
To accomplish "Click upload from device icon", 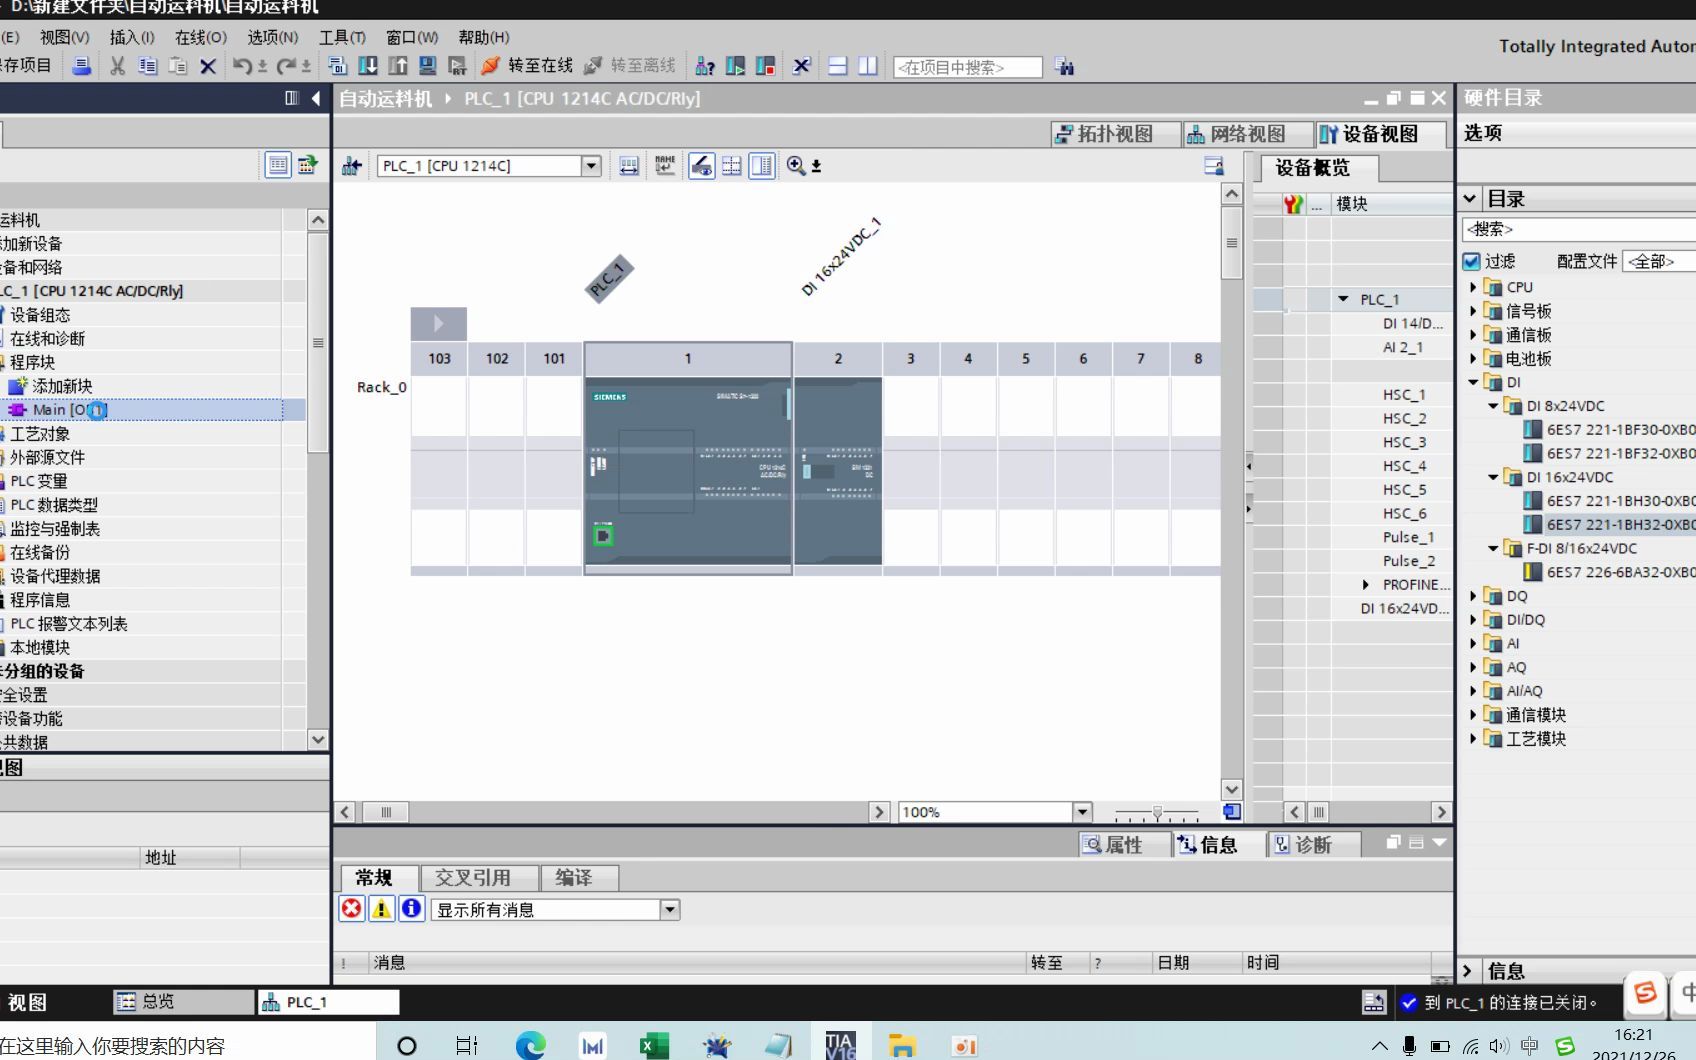I will [398, 66].
